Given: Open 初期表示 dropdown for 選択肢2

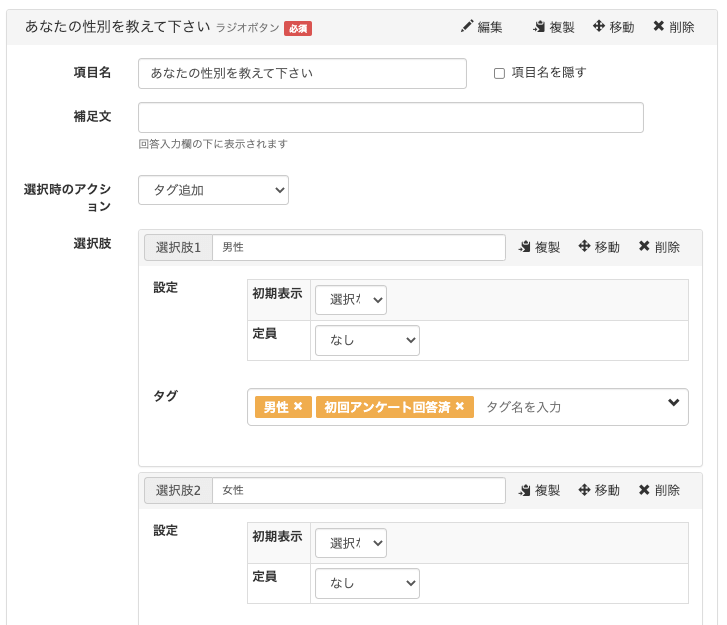Looking at the screenshot, I should click(351, 543).
